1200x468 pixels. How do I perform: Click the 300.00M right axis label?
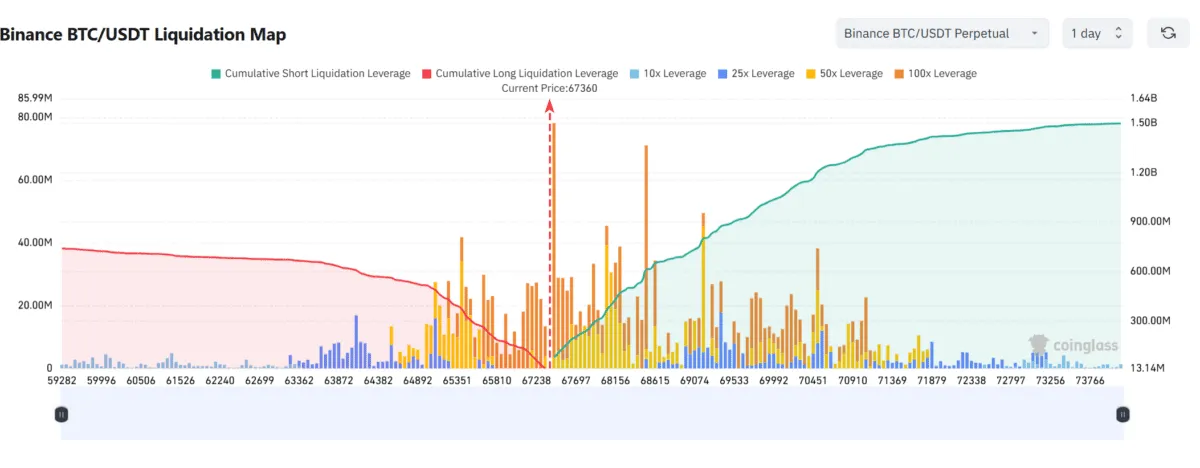pyautogui.click(x=1150, y=321)
